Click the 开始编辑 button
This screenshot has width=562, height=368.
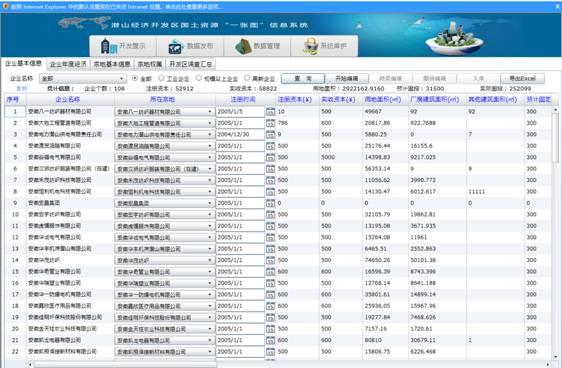[347, 78]
